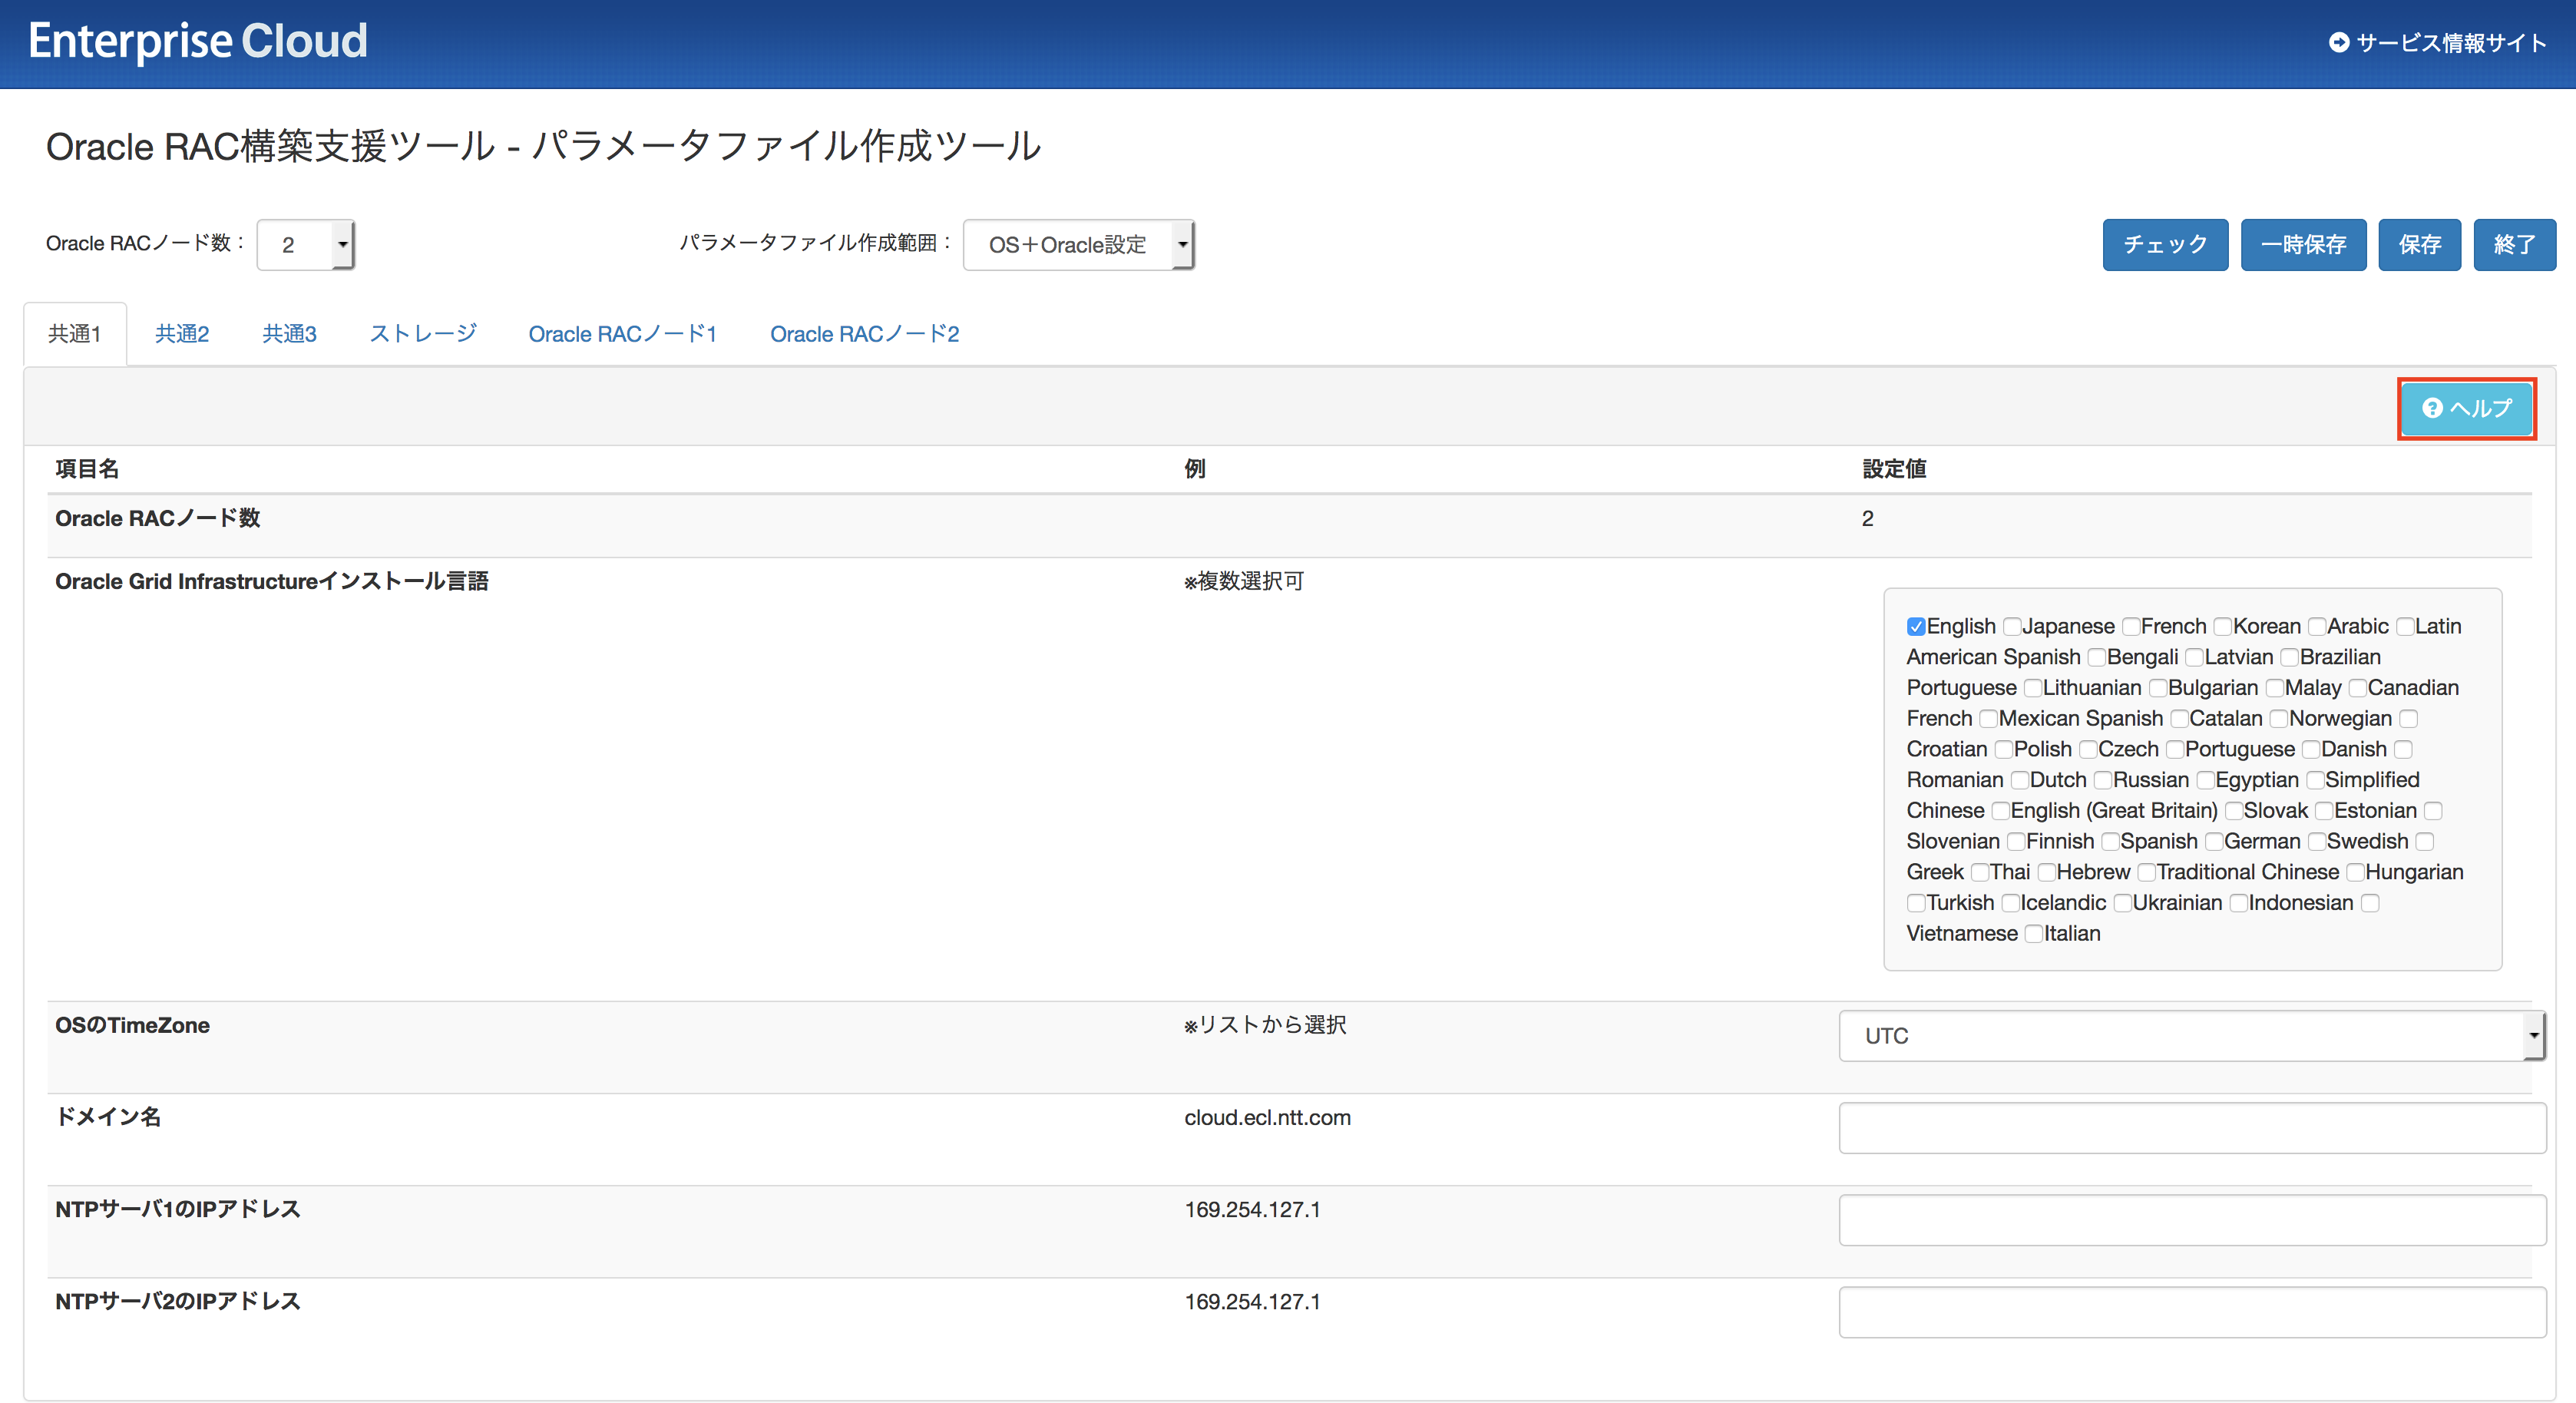The image size is (2576, 1403).
Task: Enable the Japanese language checkbox
Action: [x=2012, y=627]
